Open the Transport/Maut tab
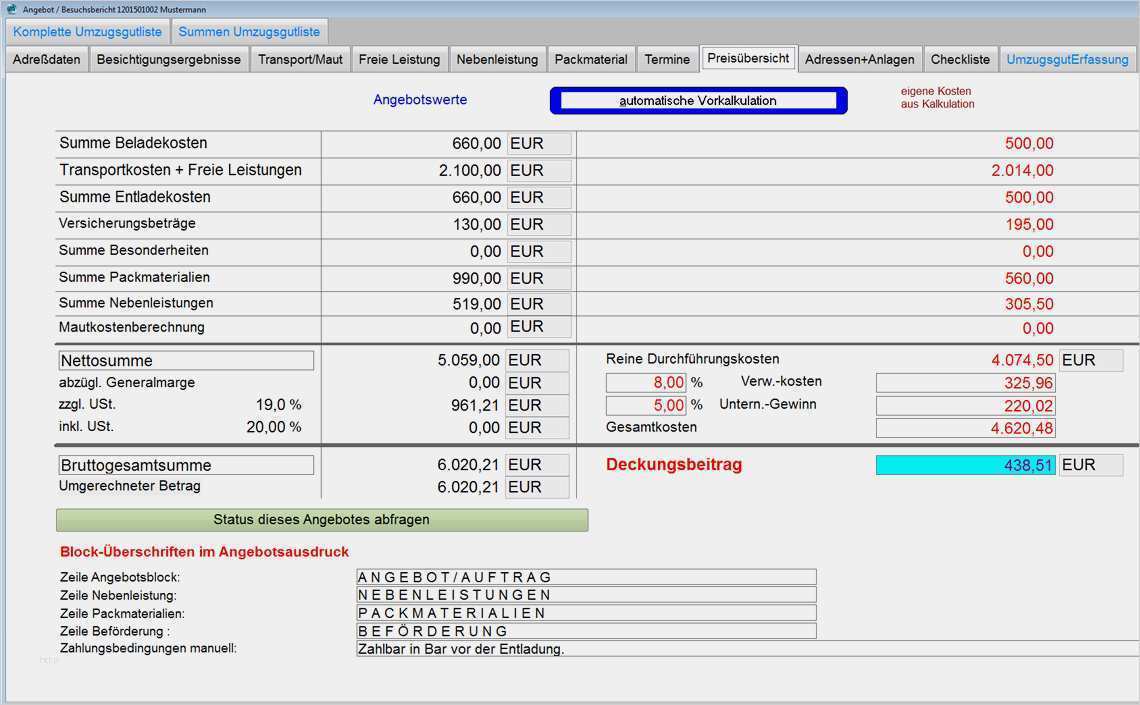Image resolution: width=1140 pixels, height=705 pixels. tap(300, 59)
